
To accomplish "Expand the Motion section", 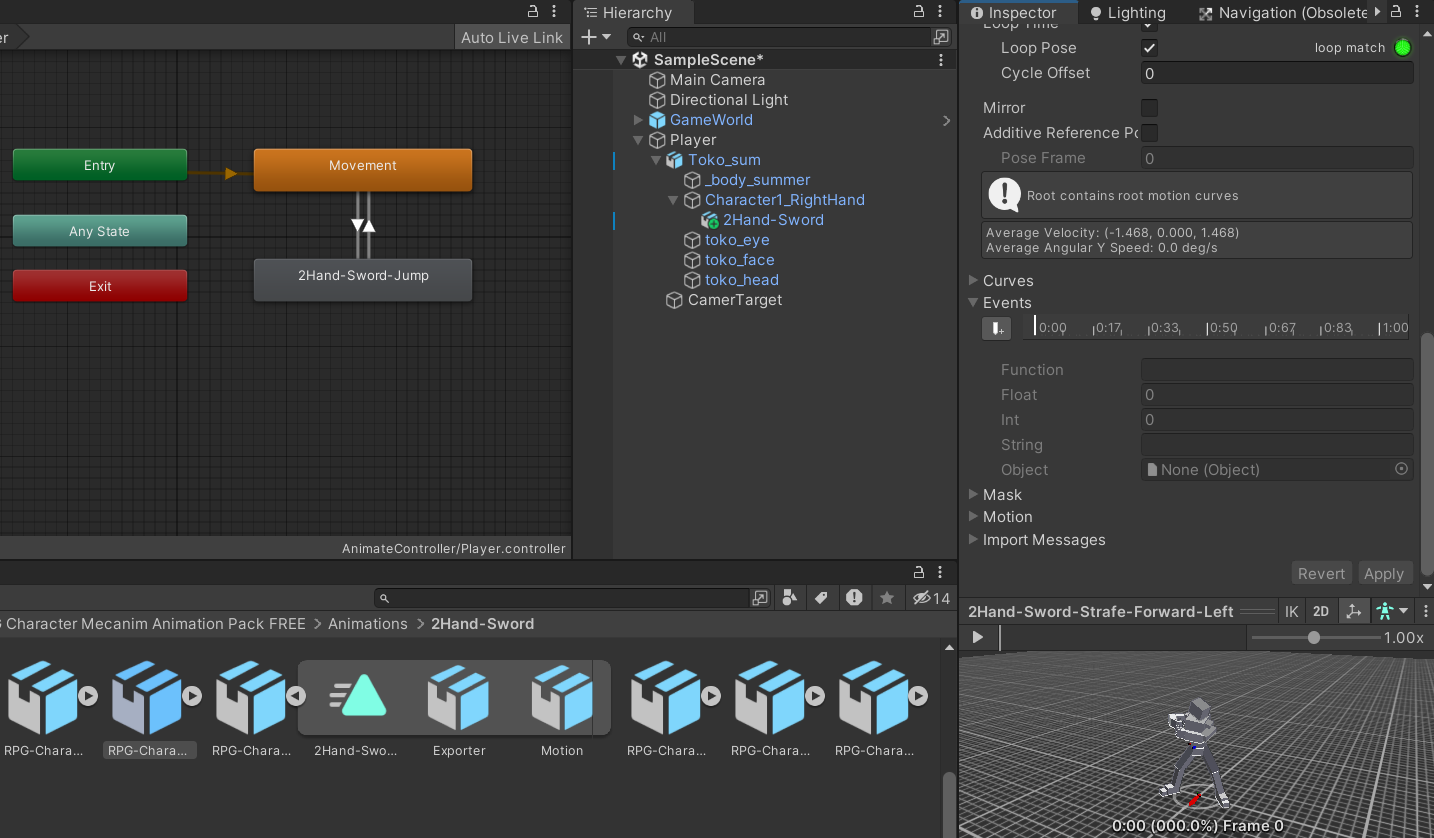I will 974,517.
